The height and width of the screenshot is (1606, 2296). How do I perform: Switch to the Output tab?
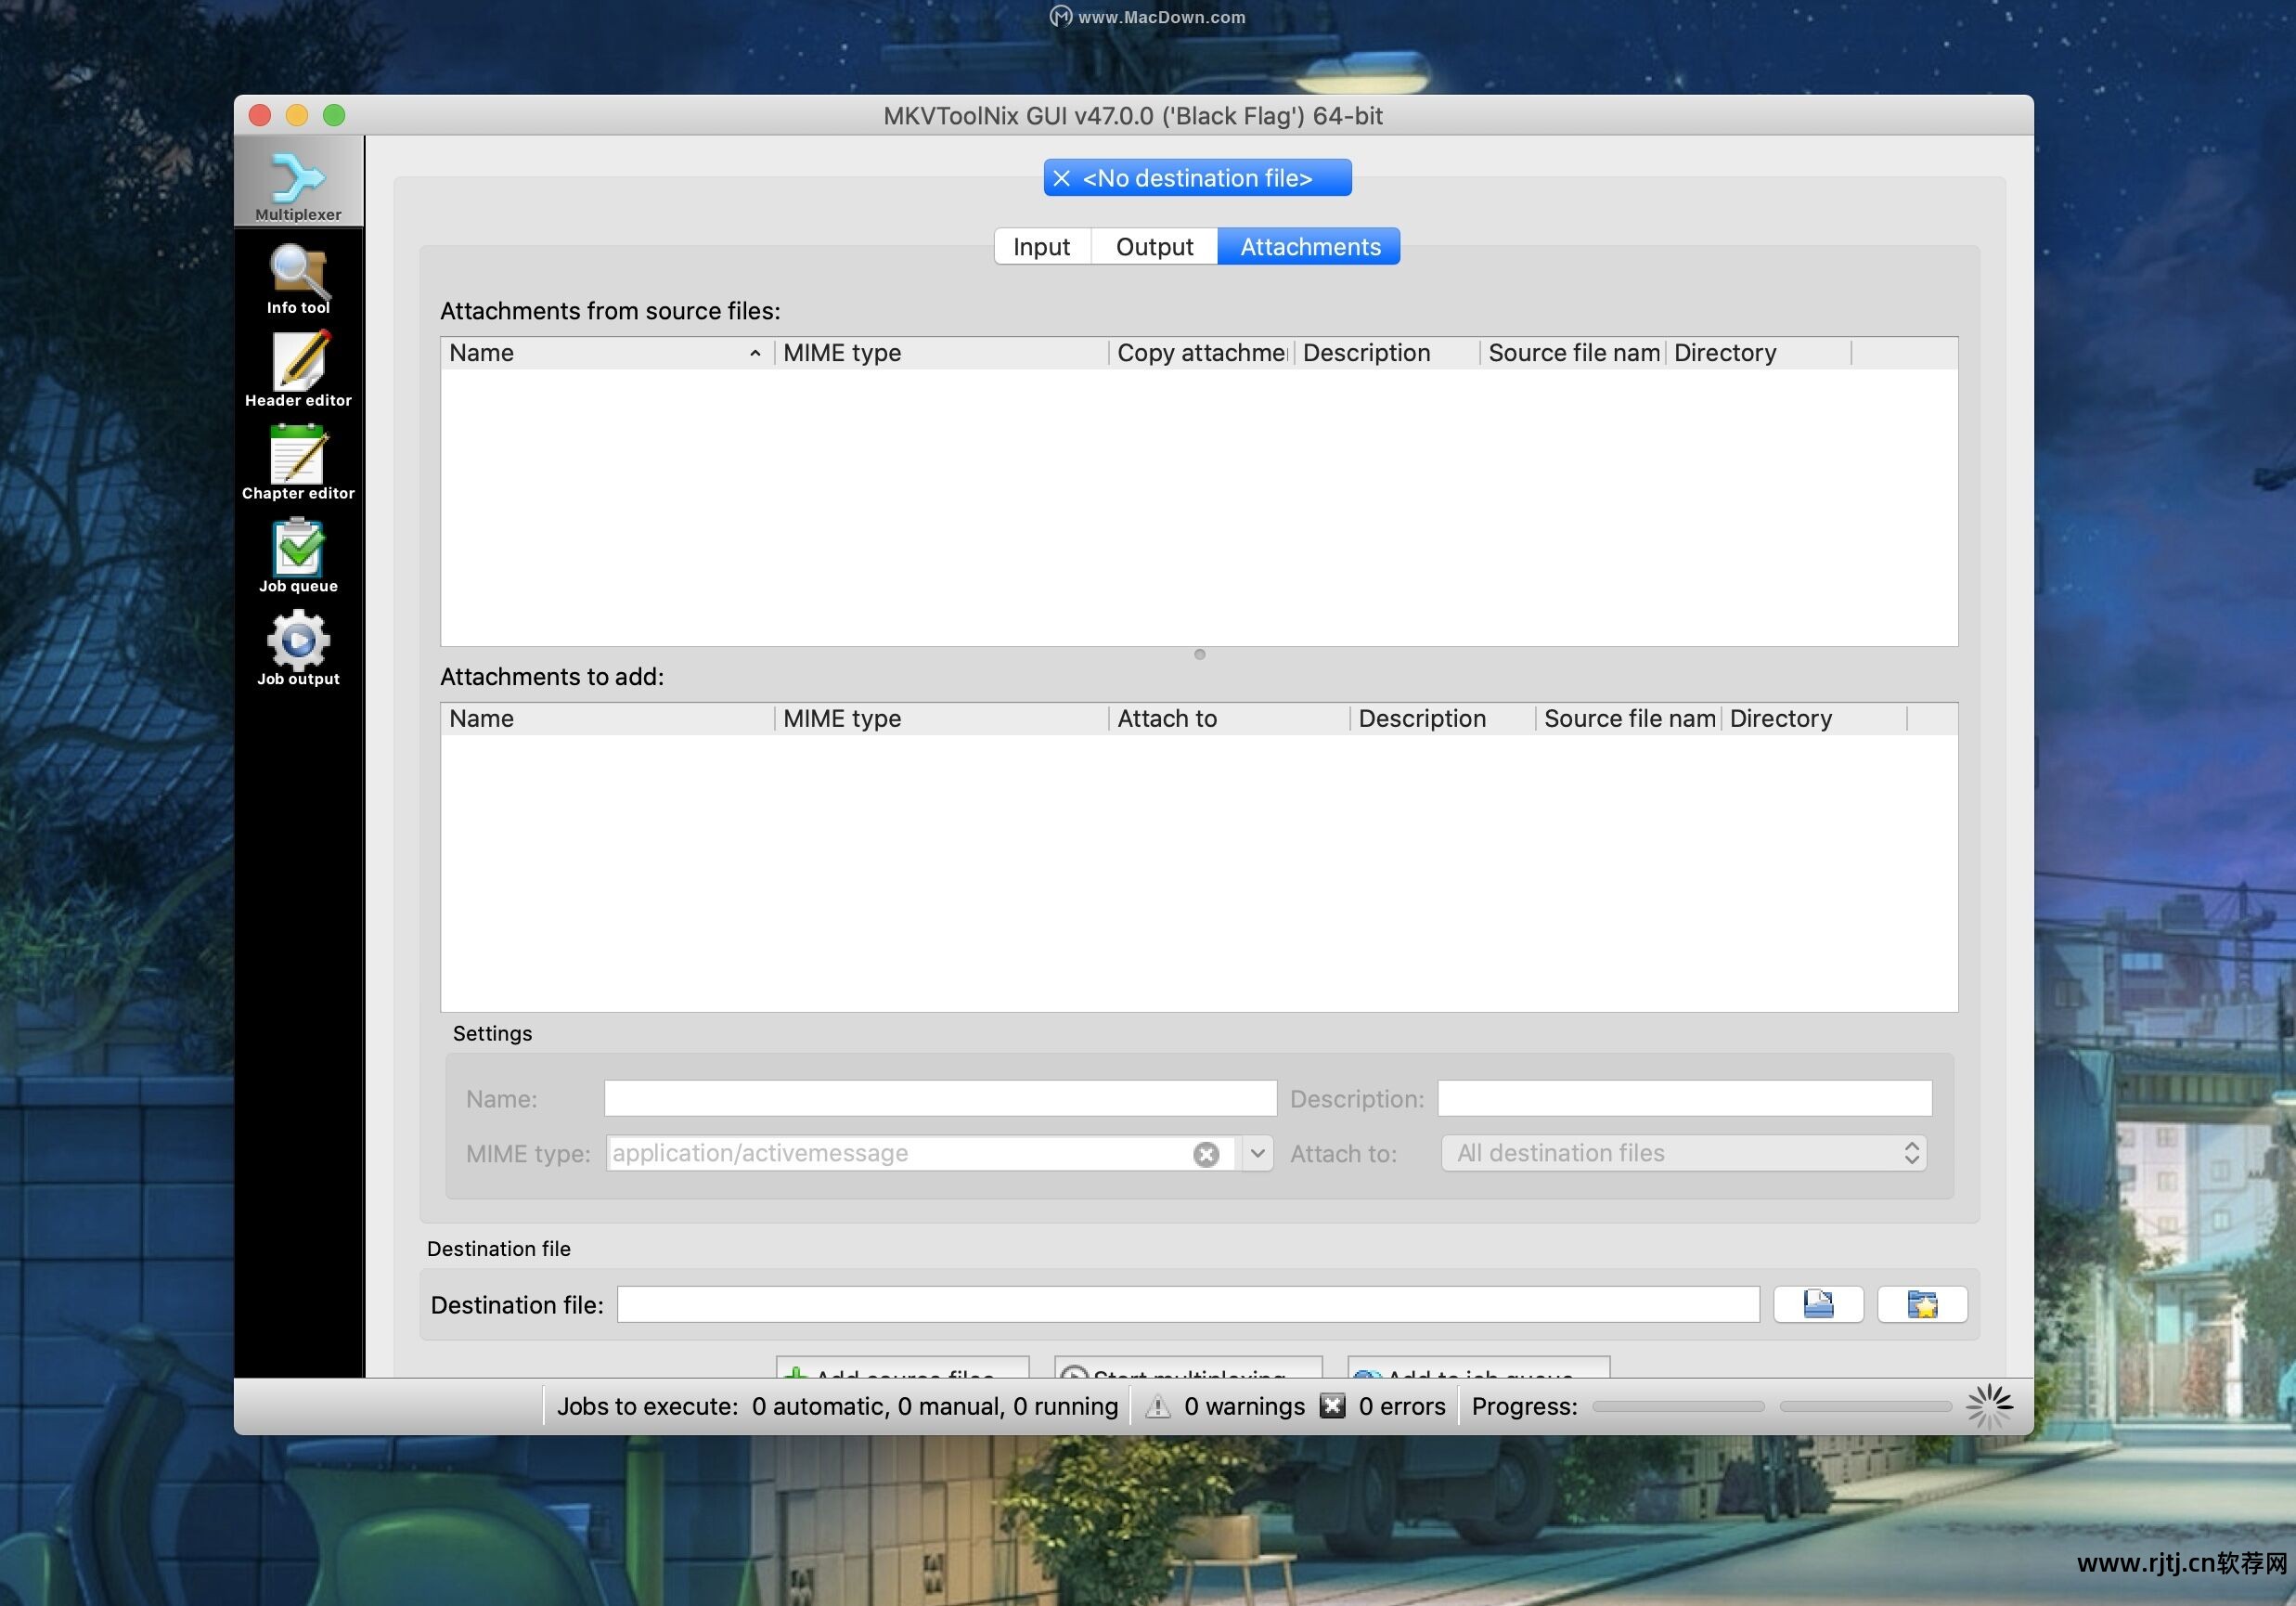click(x=1154, y=247)
